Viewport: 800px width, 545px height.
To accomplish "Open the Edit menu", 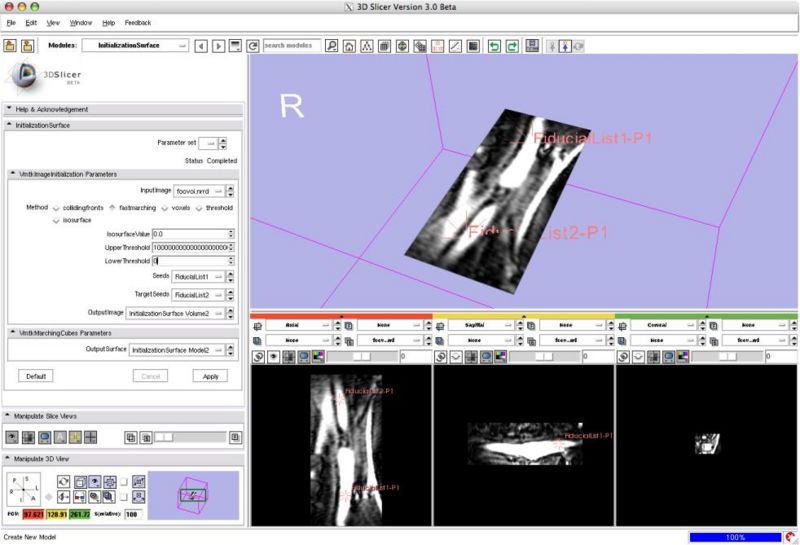I will point(31,23).
